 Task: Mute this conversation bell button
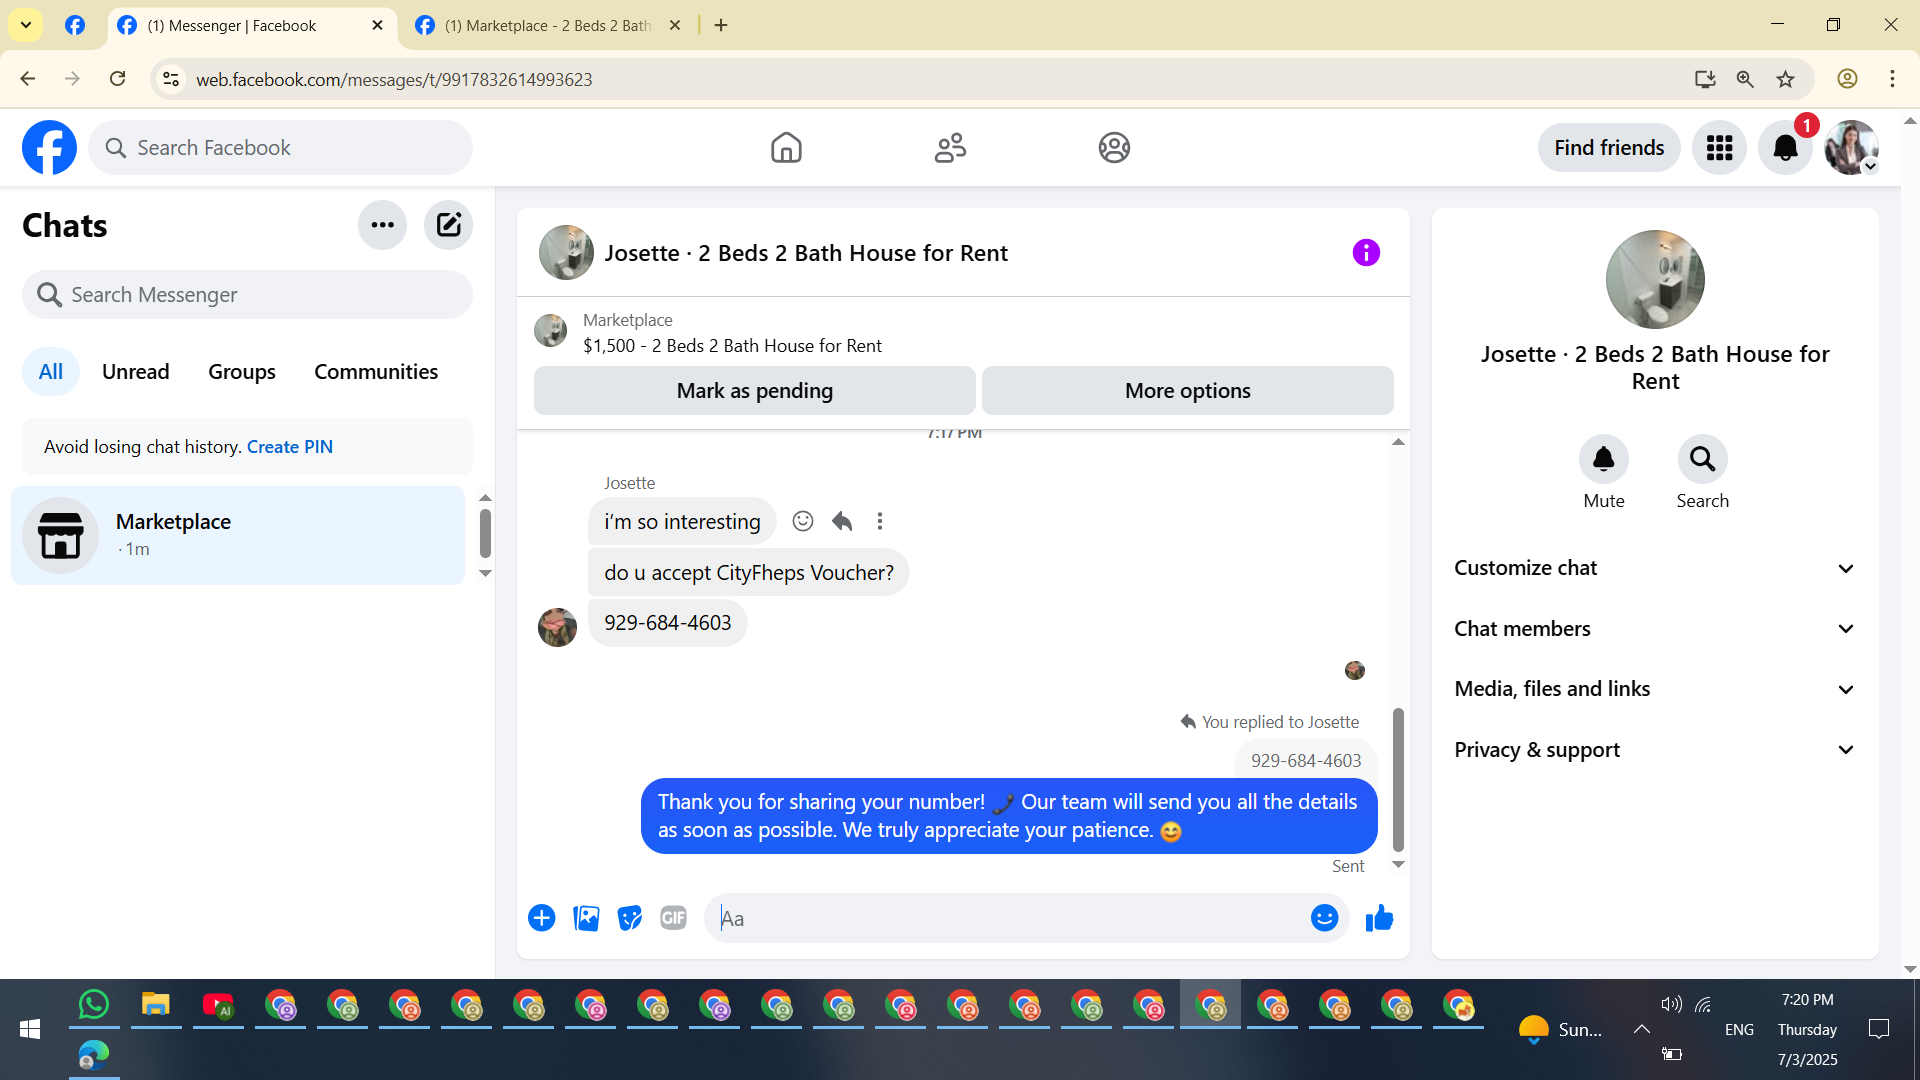1603,460
